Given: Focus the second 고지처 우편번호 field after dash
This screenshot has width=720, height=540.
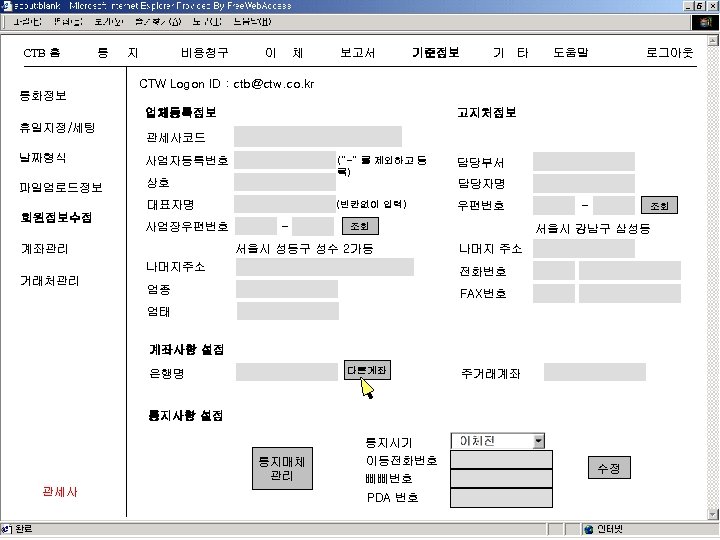Looking at the screenshot, I should (614, 206).
